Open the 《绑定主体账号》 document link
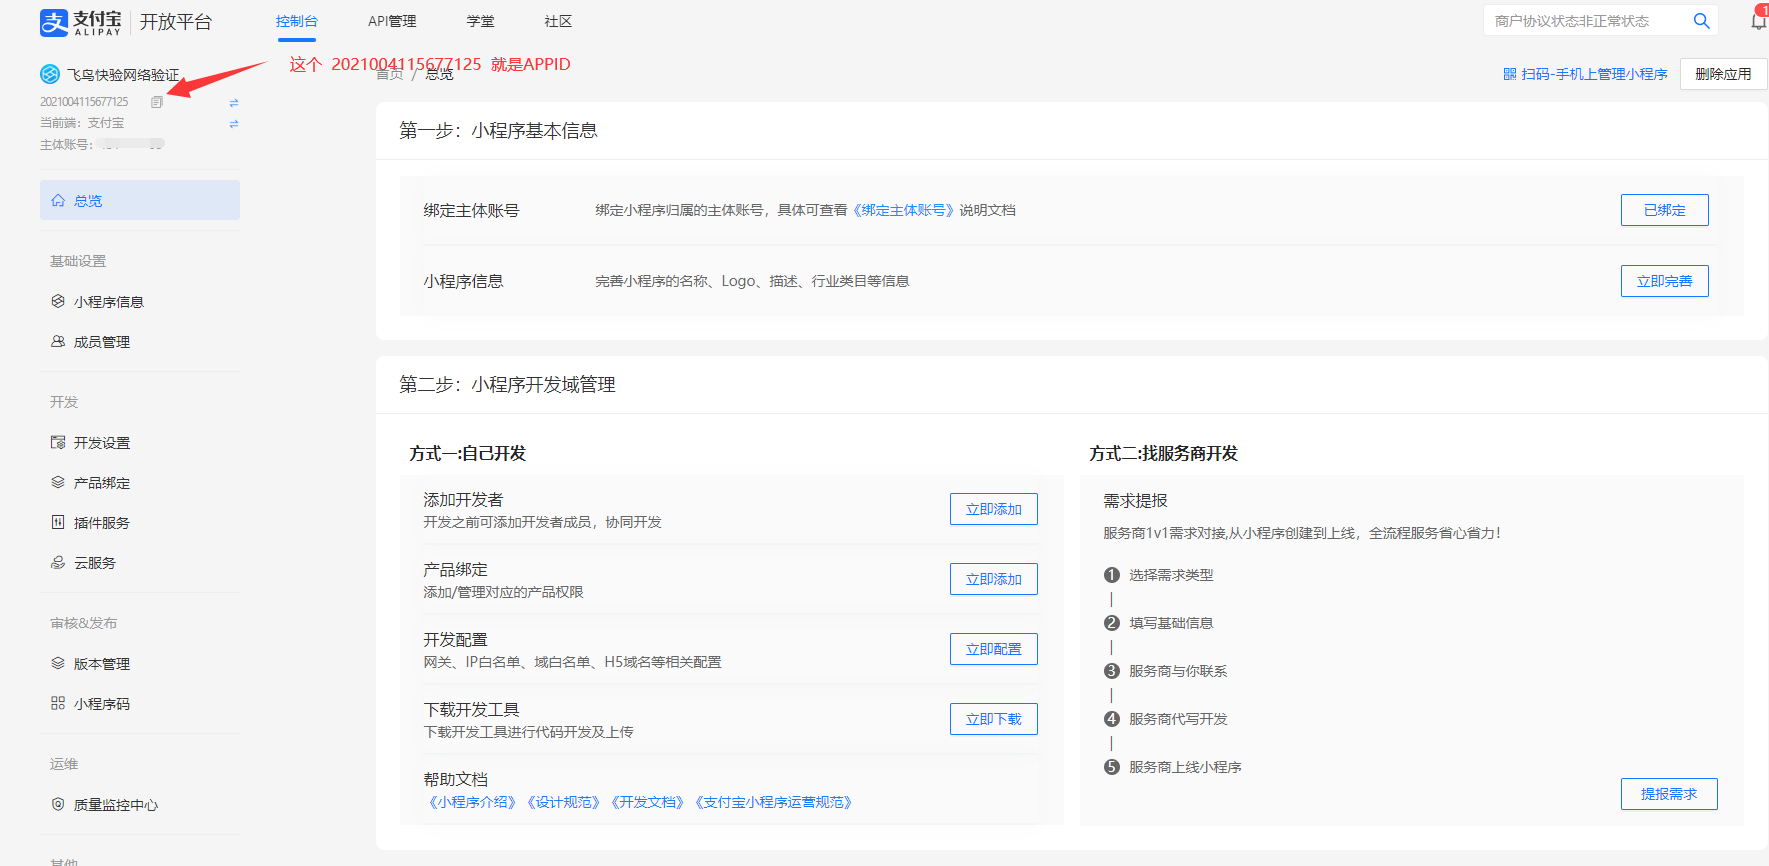 click(x=903, y=210)
